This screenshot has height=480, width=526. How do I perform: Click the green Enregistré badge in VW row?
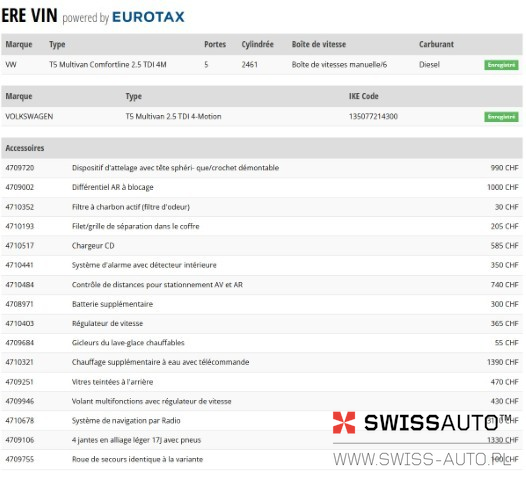[x=501, y=65]
